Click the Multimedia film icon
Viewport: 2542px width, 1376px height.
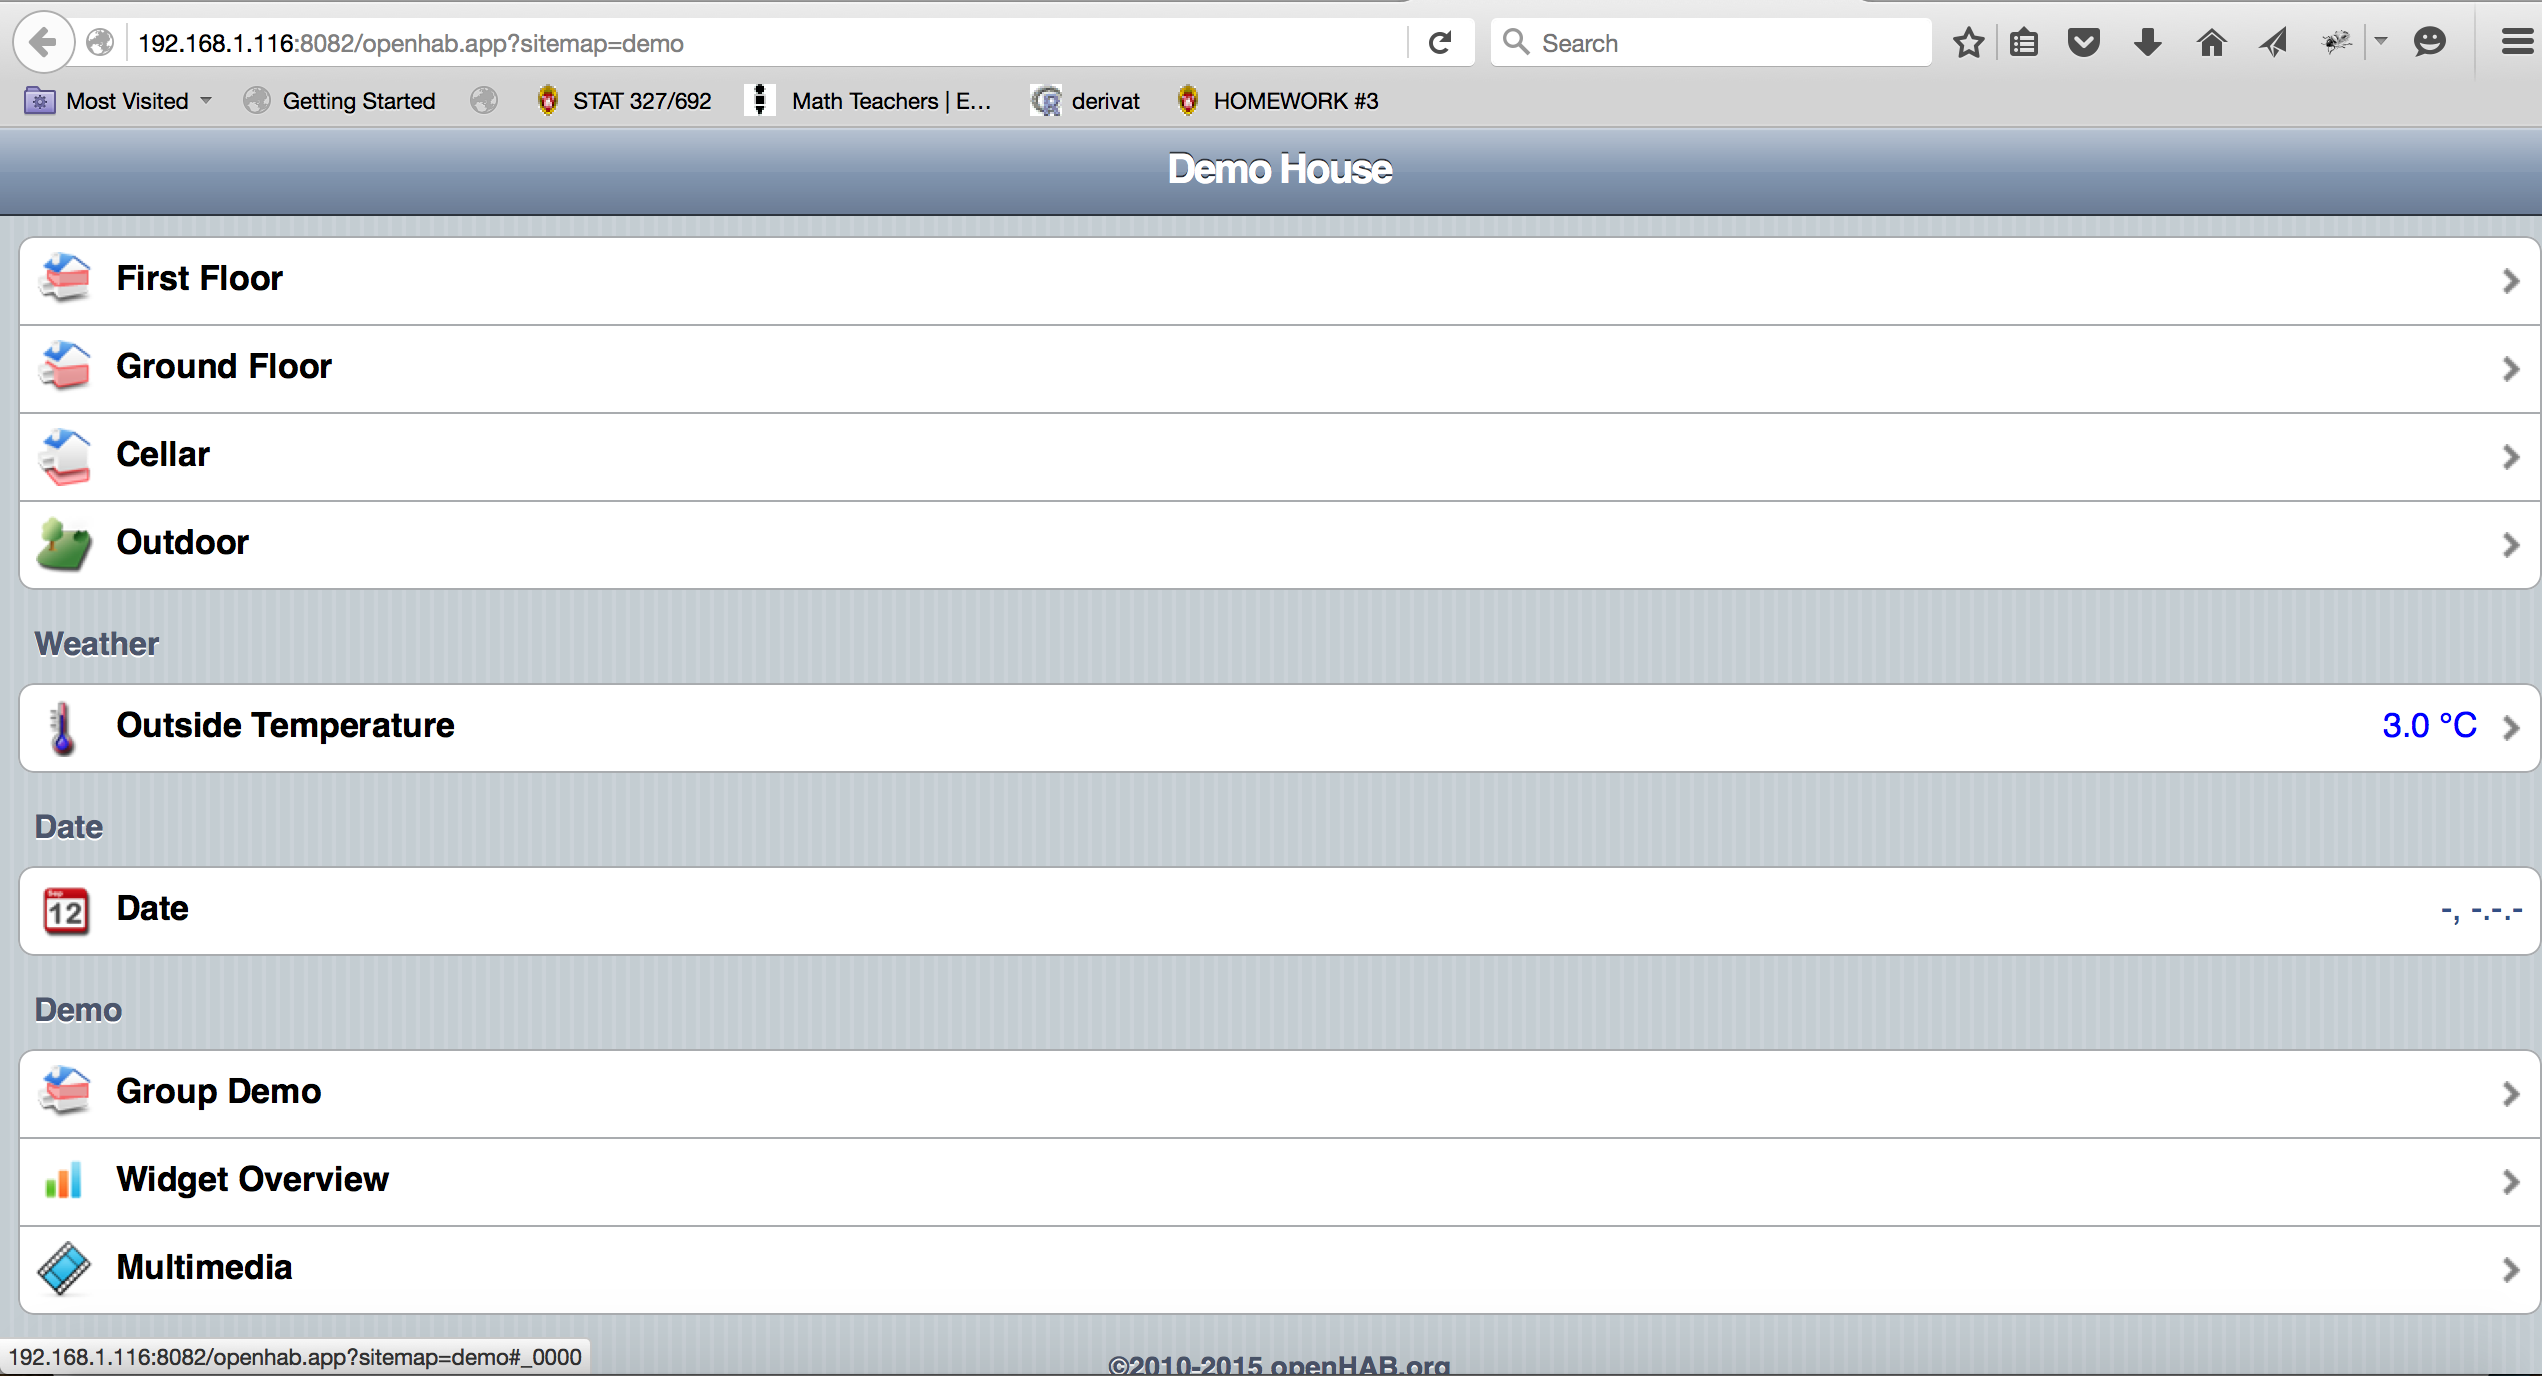pyautogui.click(x=64, y=1268)
